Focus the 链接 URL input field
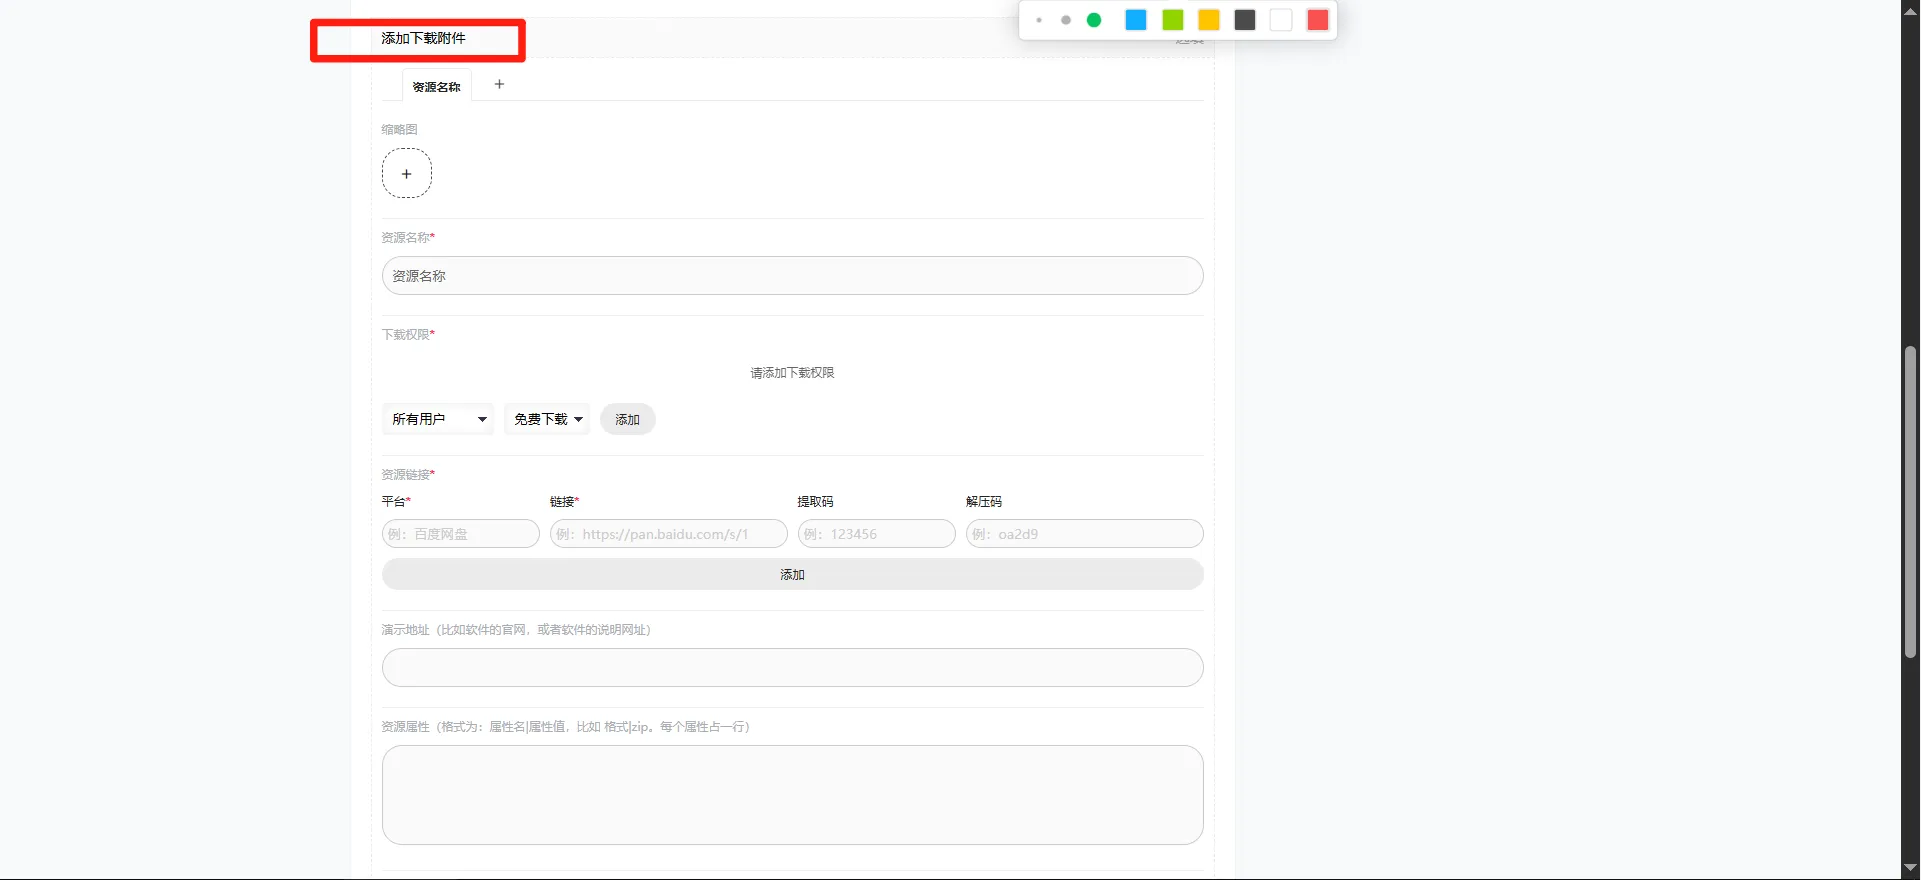1921x880 pixels. tap(669, 534)
